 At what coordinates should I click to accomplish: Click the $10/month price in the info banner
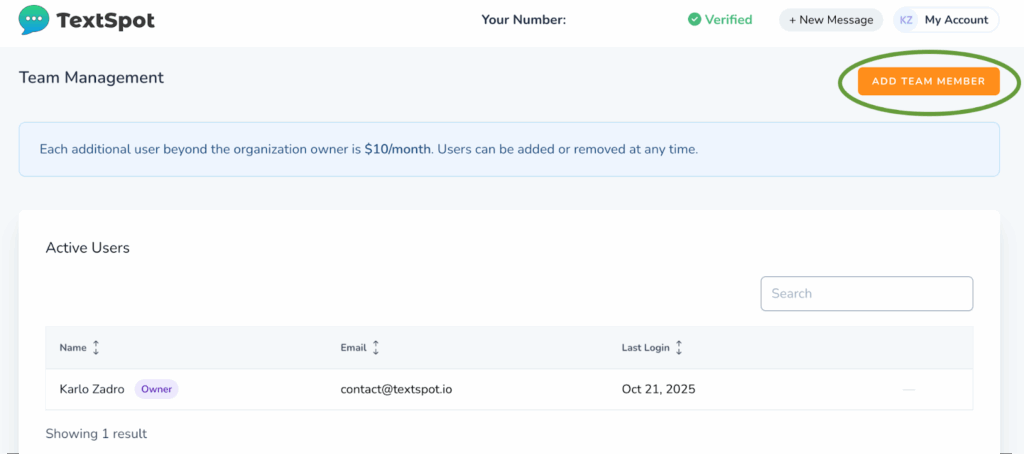tap(397, 149)
